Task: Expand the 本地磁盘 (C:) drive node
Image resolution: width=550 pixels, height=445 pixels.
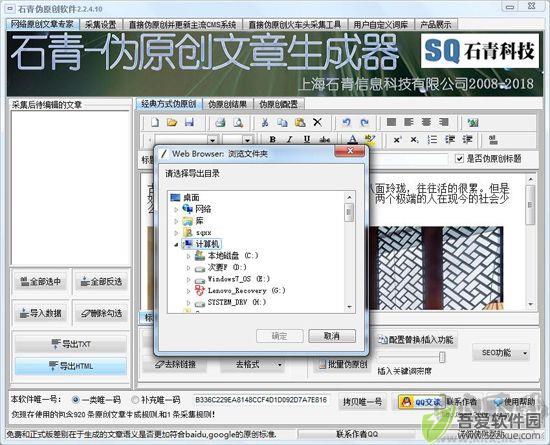Action: tap(188, 256)
